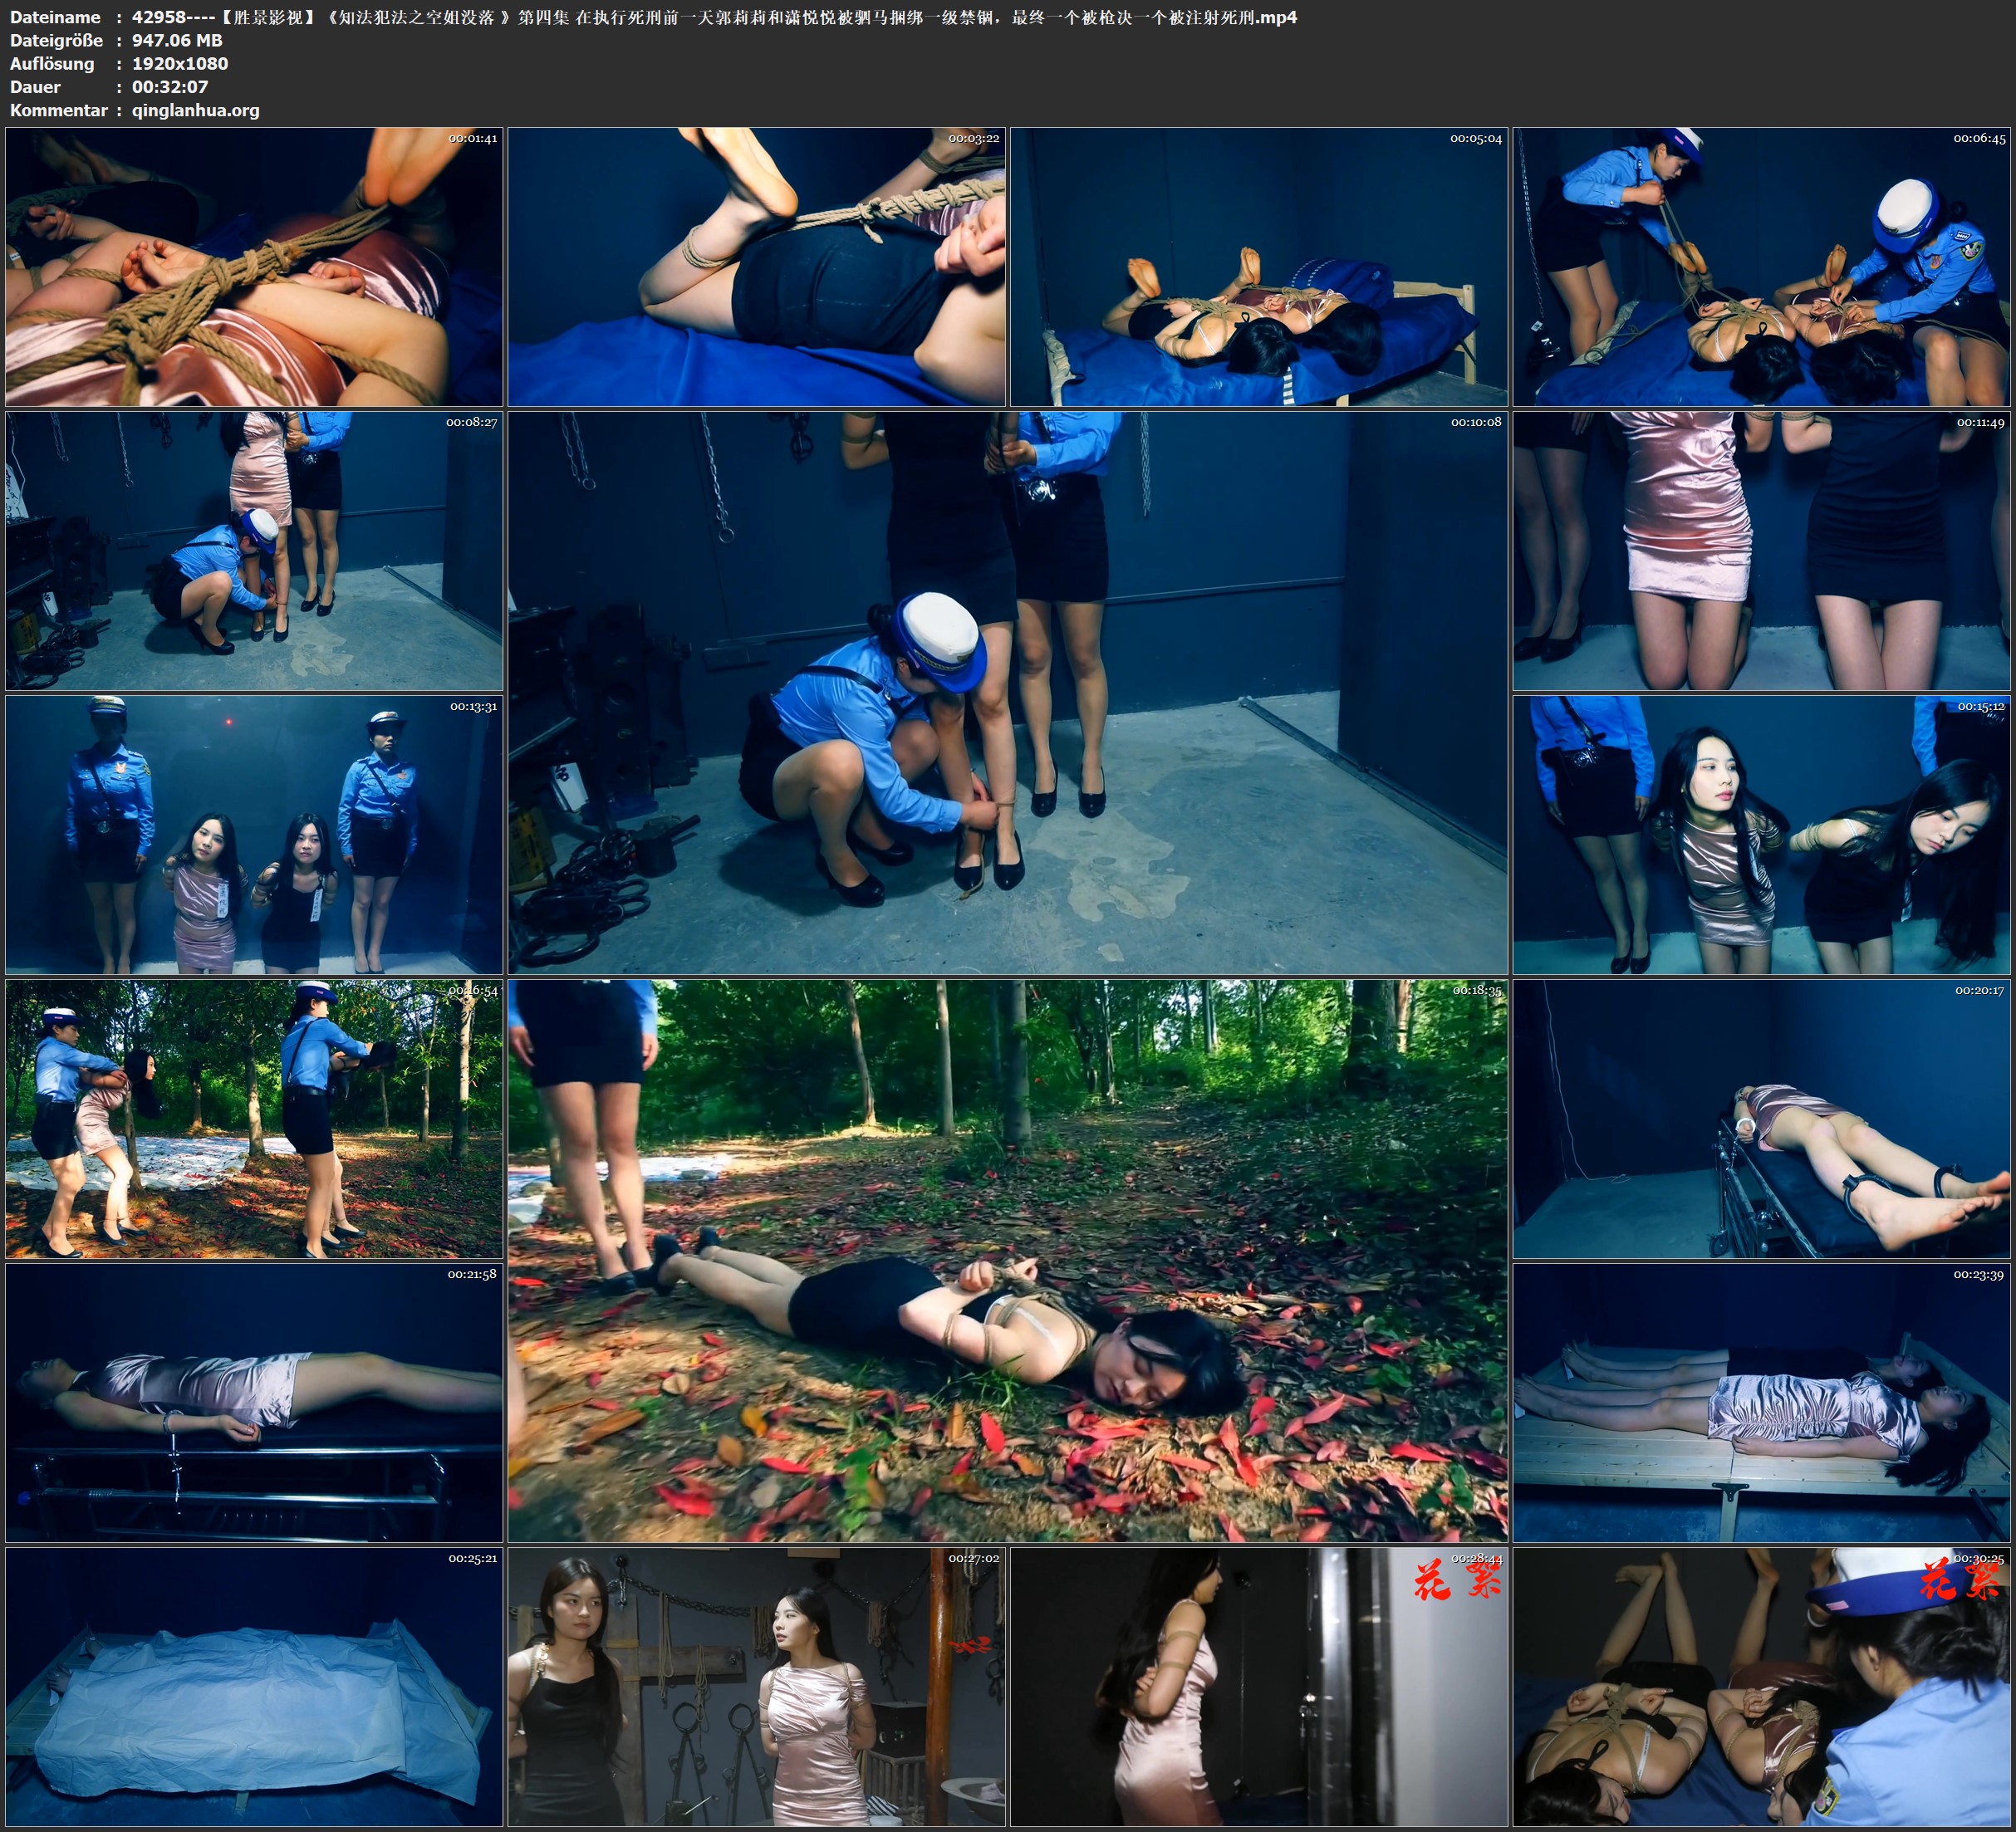The height and width of the screenshot is (1832, 2016).
Task: Open the frame timestamped 00:28:44
Action: tap(1258, 1686)
